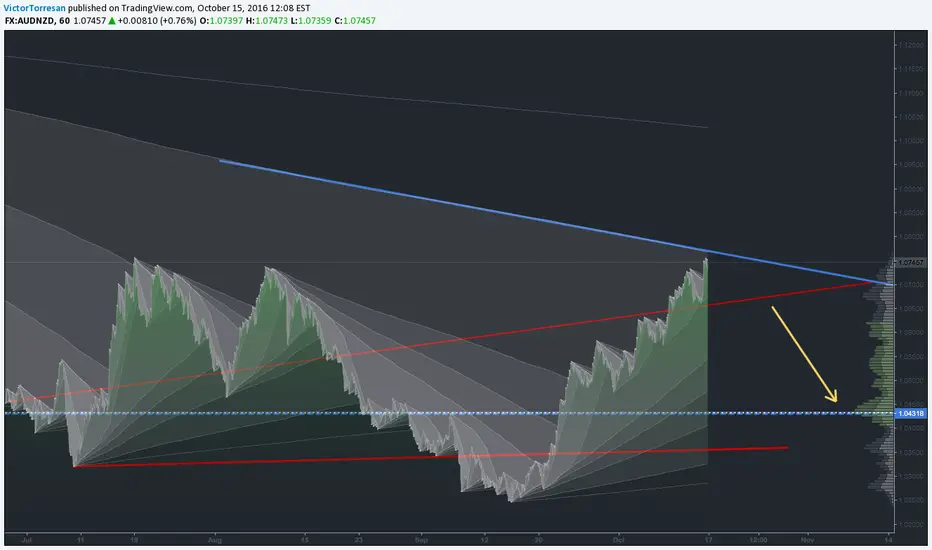Image resolution: width=932 pixels, height=550 pixels.
Task: Click the 60 interval value beside symbol
Action: [64, 20]
